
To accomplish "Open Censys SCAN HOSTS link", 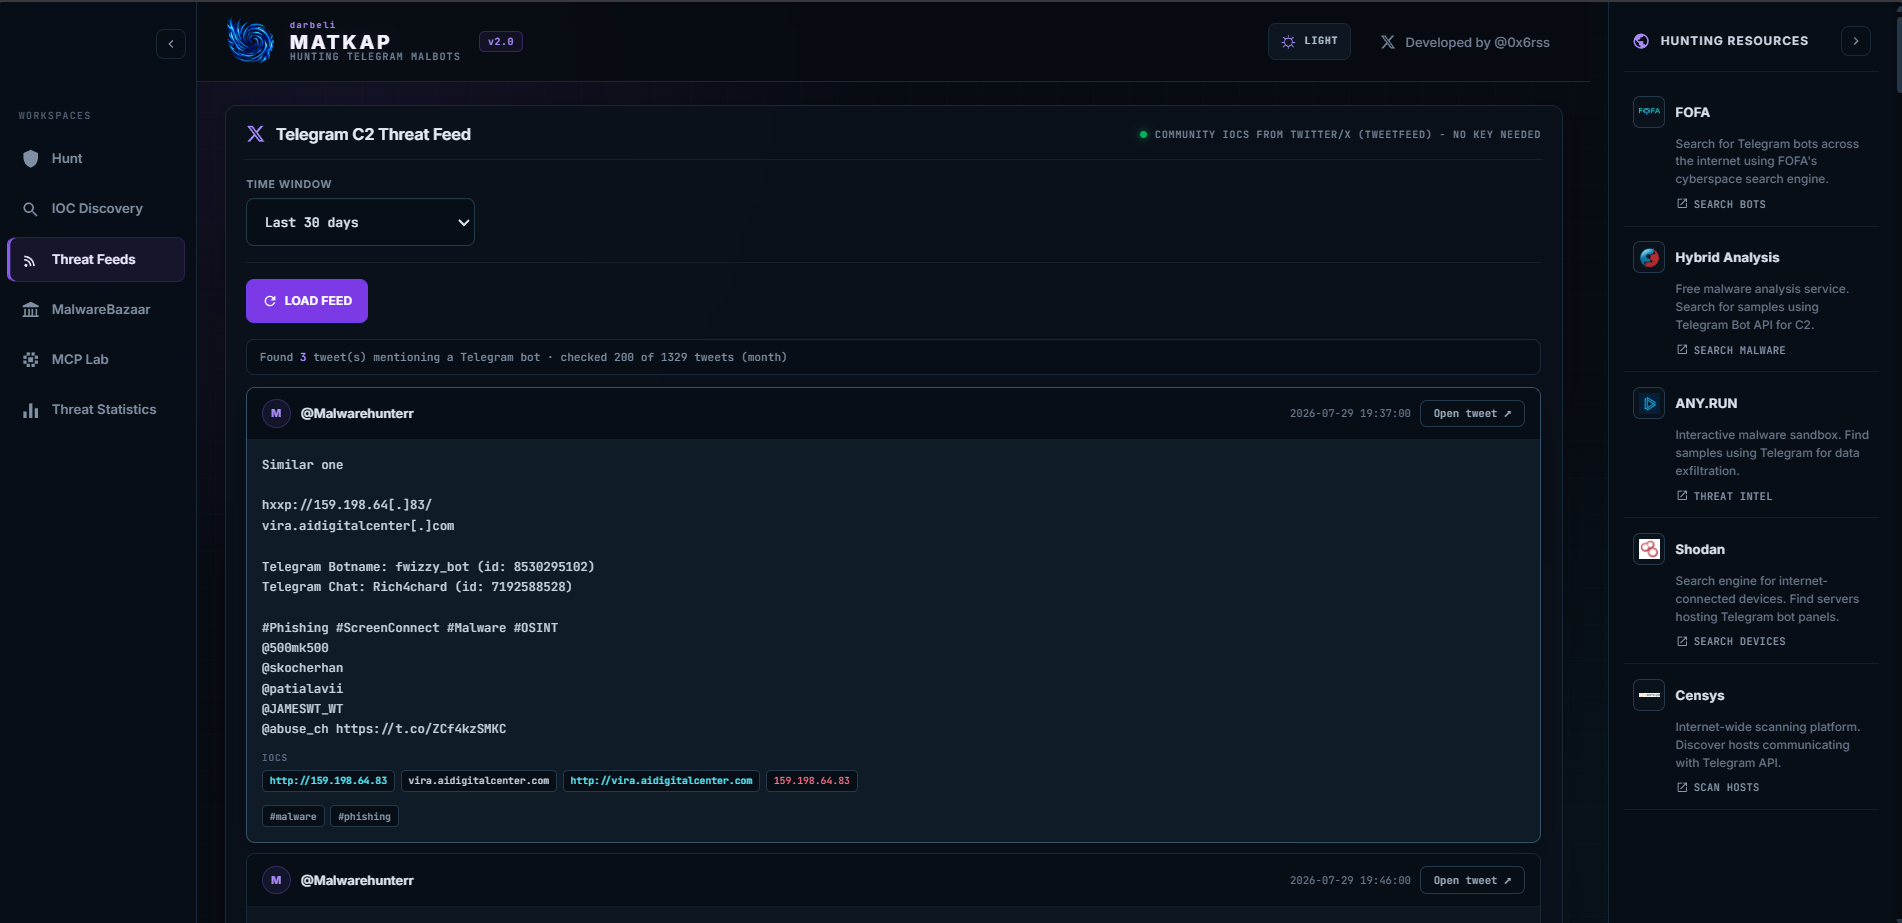I will point(1718,787).
